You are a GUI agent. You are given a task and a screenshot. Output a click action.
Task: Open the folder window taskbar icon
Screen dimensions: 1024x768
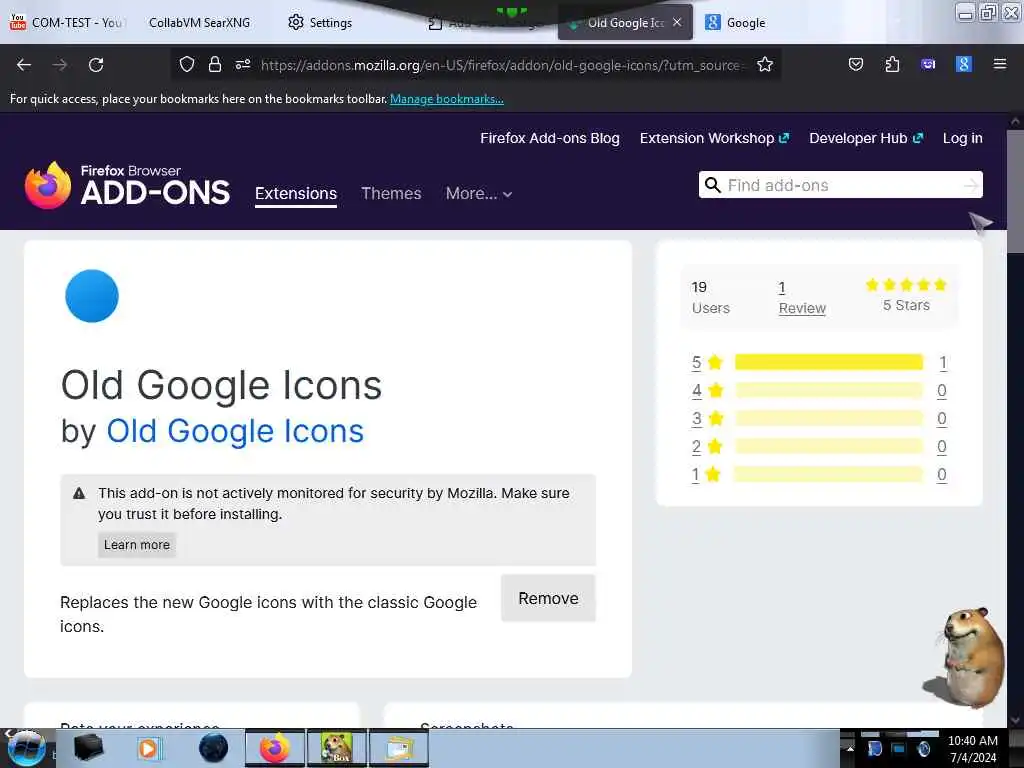pos(399,748)
